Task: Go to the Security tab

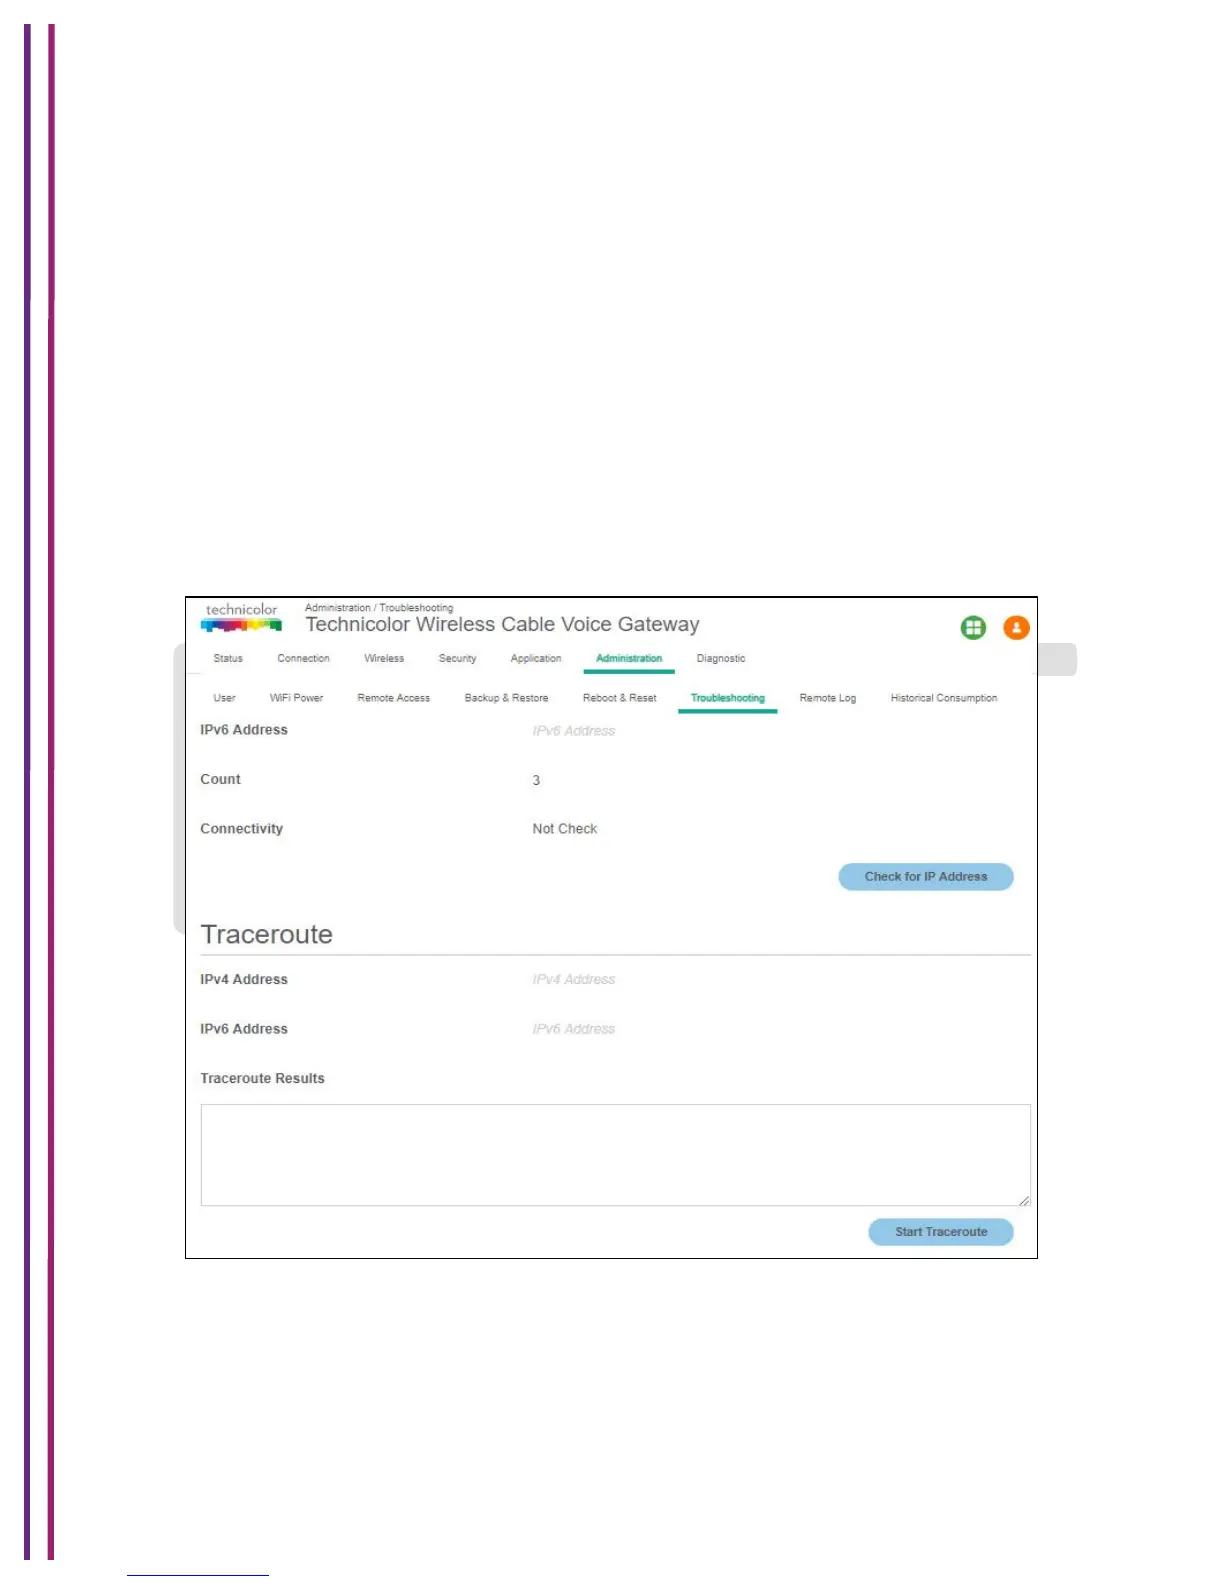Action: click(457, 659)
